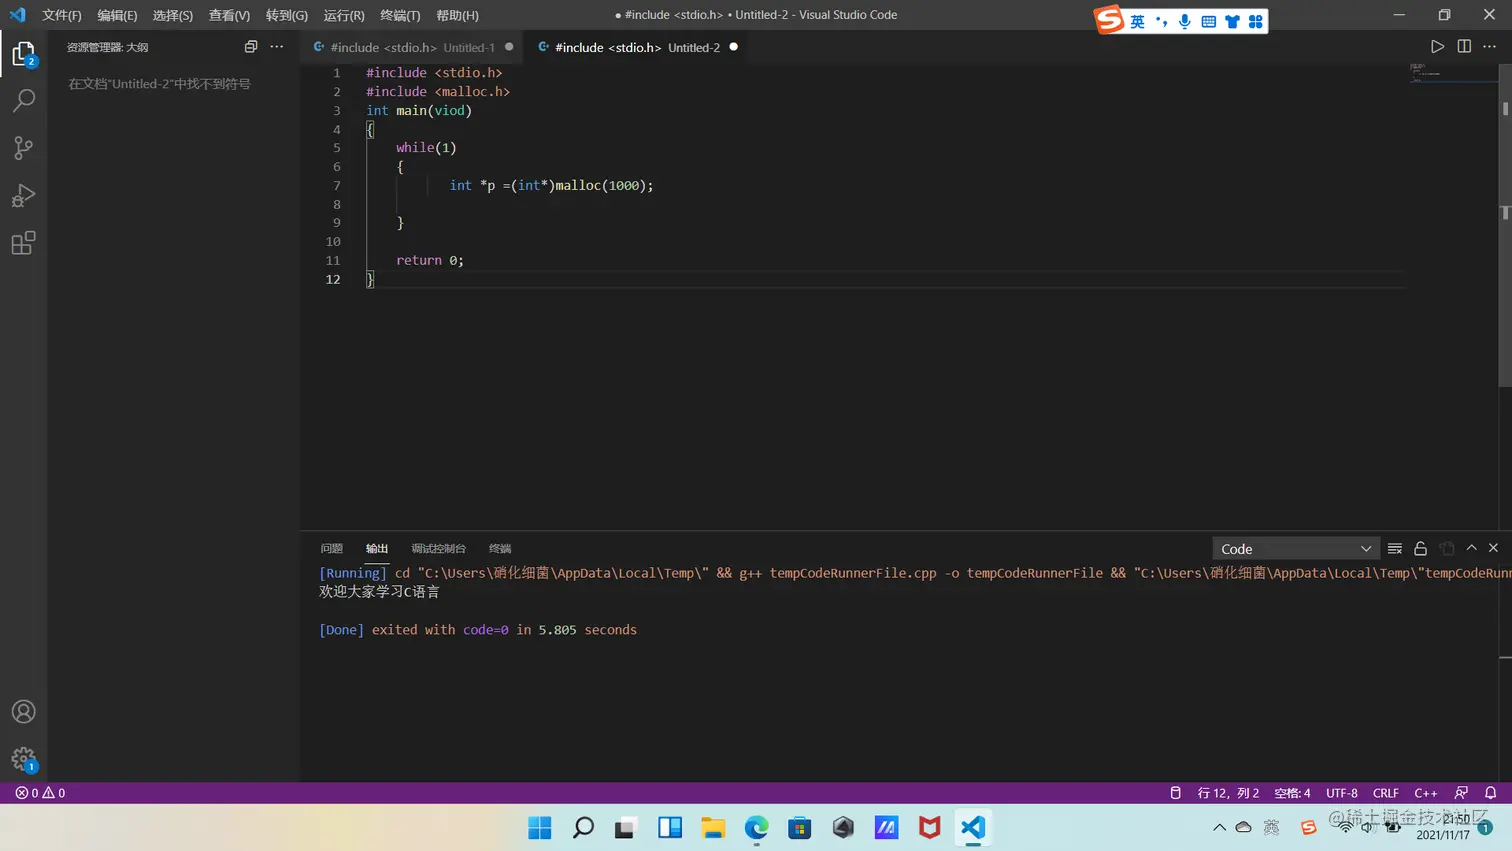
Task: Toggle Sogou IME 英 language mode
Action: pyautogui.click(x=1137, y=21)
